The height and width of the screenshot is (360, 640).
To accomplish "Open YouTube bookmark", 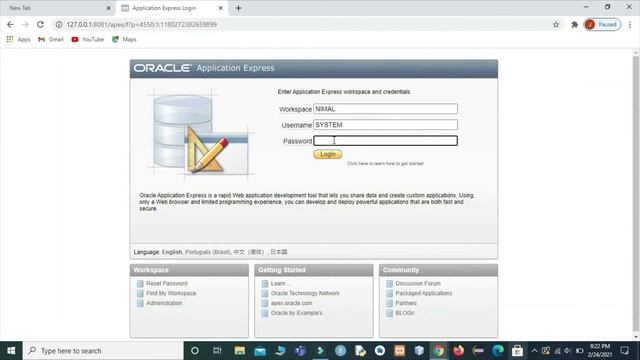I will click(x=87, y=40).
